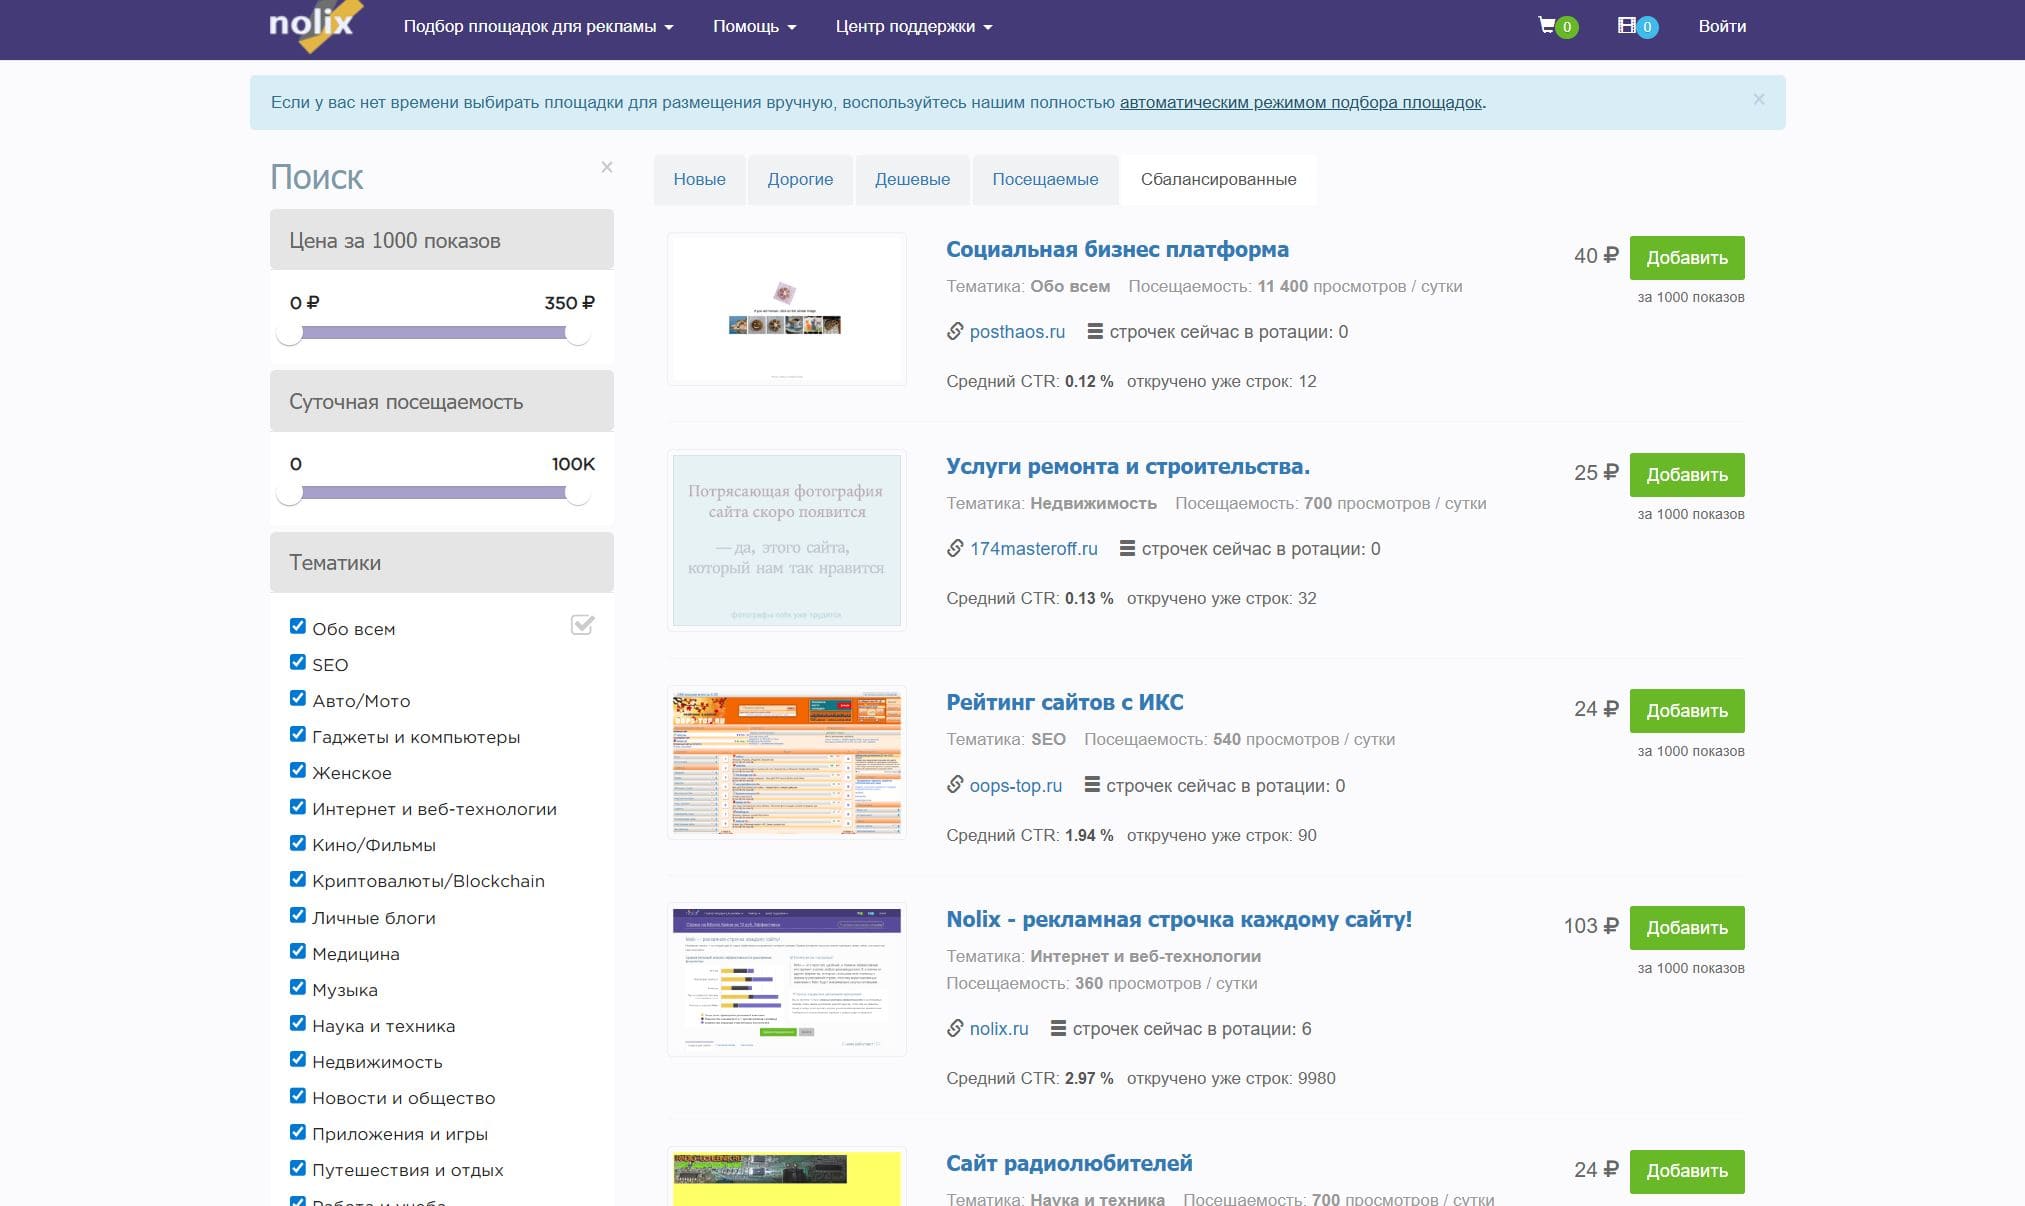This screenshot has width=2025, height=1206.
Task: Dismiss the blue info banner
Action: 1758,99
